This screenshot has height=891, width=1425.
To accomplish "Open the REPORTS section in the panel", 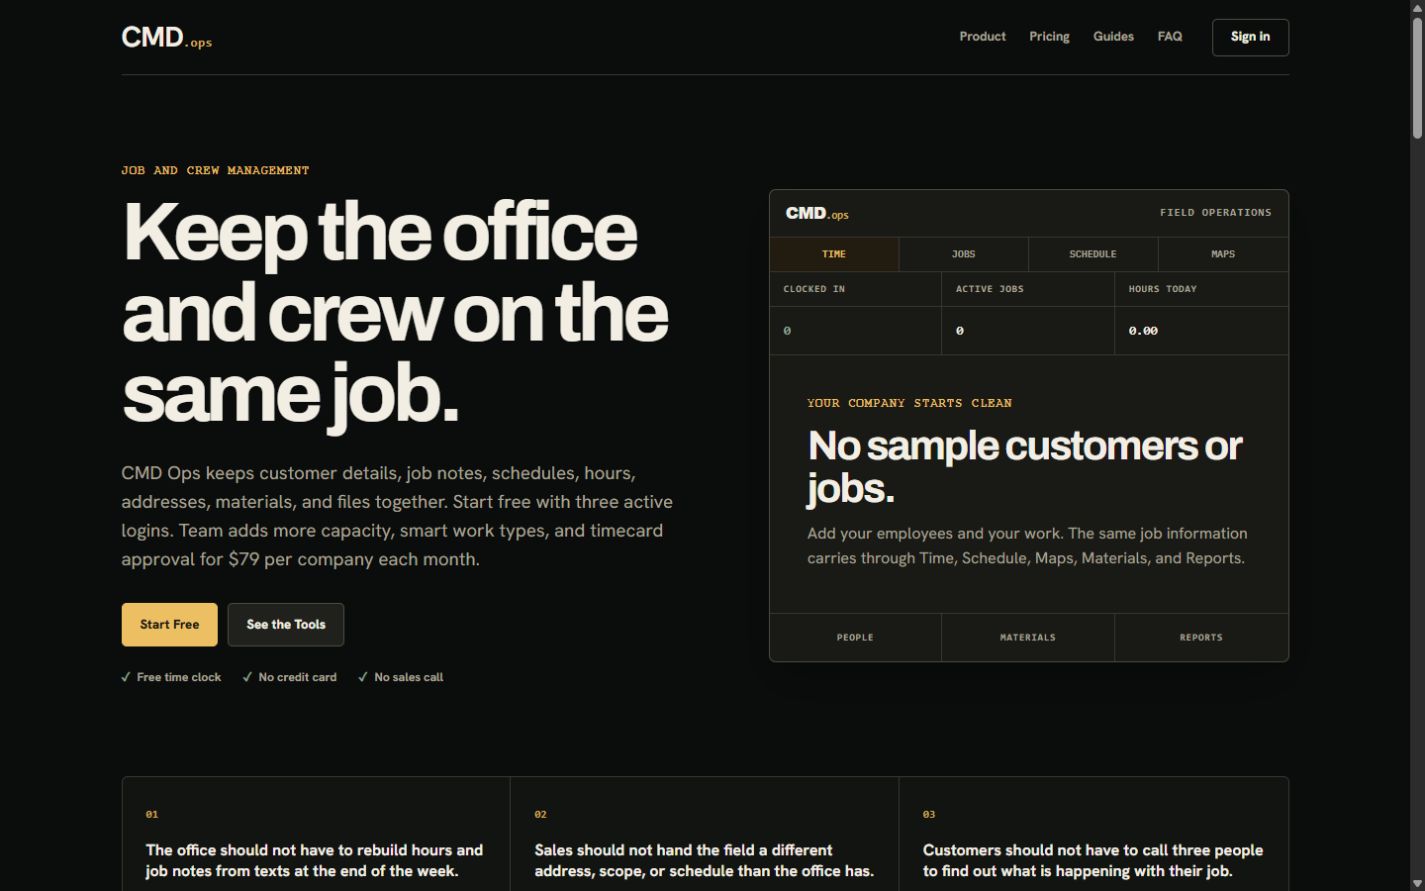I will [x=1201, y=637].
